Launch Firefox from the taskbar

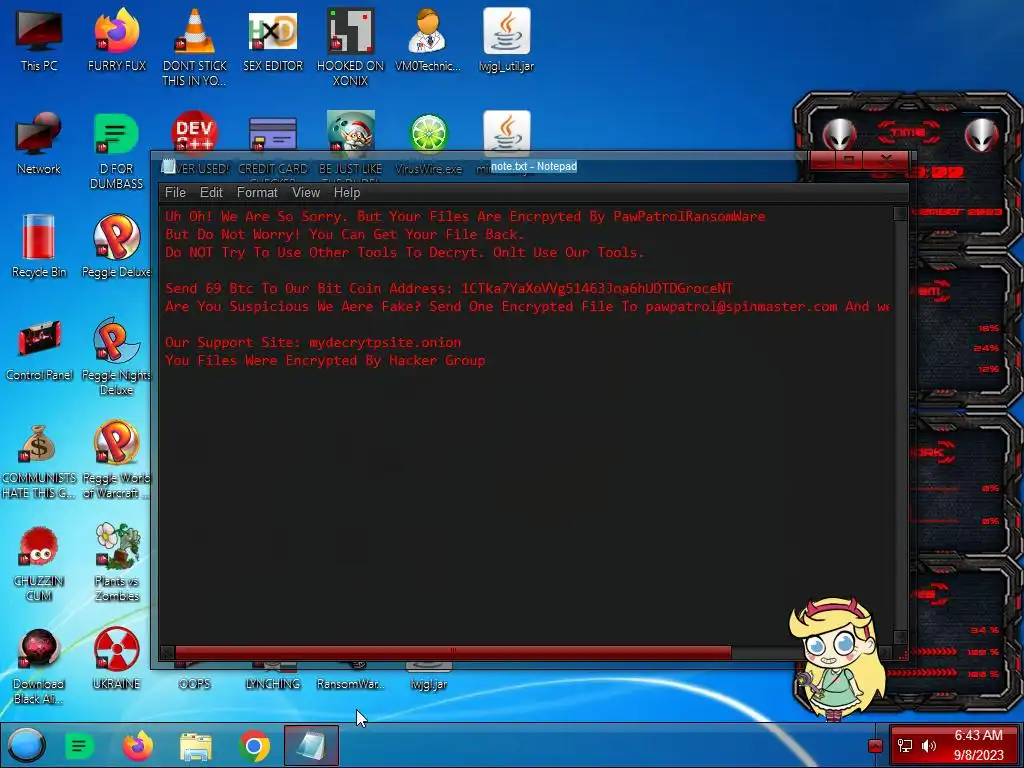click(x=138, y=746)
